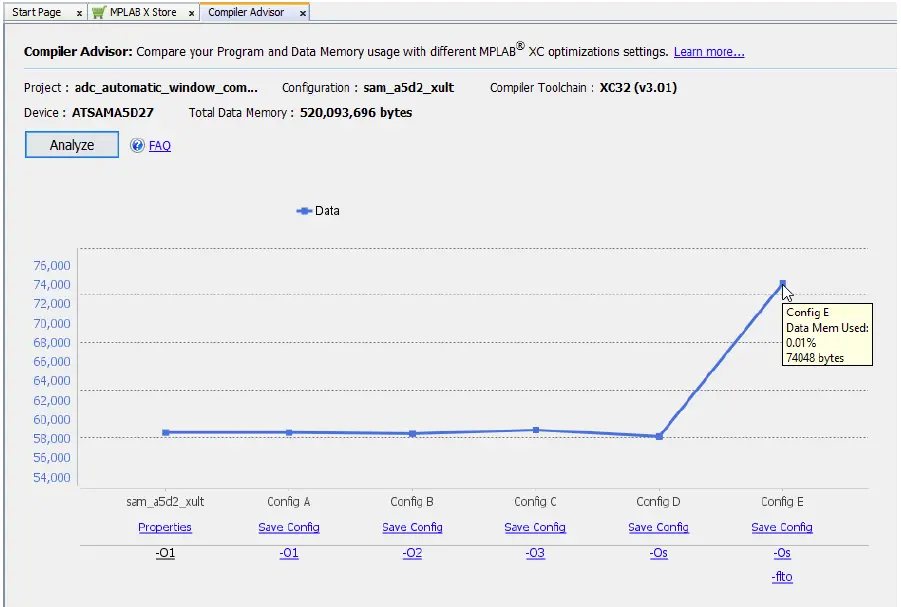Open the -O2 option under Config B
This screenshot has height=607, width=901.
[413, 553]
